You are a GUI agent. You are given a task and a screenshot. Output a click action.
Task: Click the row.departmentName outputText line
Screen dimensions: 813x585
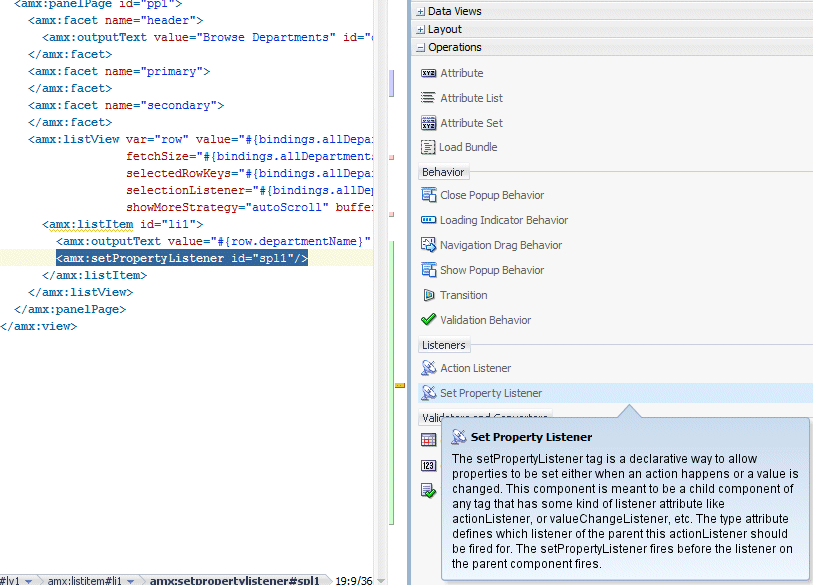[x=214, y=241]
